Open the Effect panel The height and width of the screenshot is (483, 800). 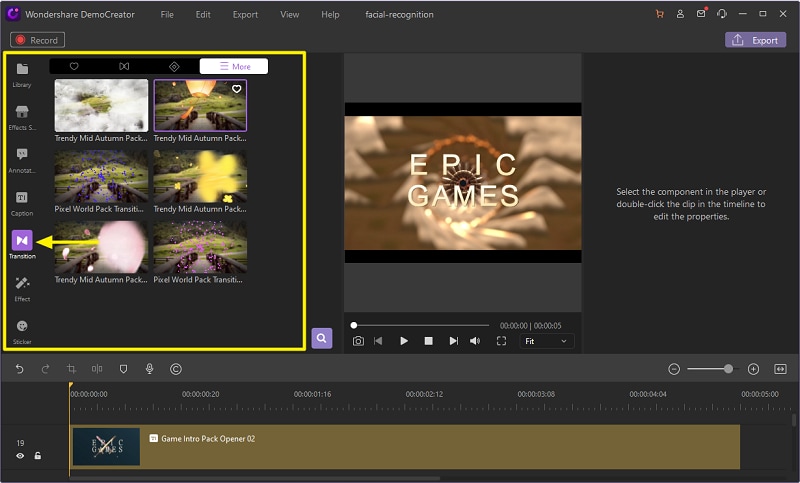[22, 289]
